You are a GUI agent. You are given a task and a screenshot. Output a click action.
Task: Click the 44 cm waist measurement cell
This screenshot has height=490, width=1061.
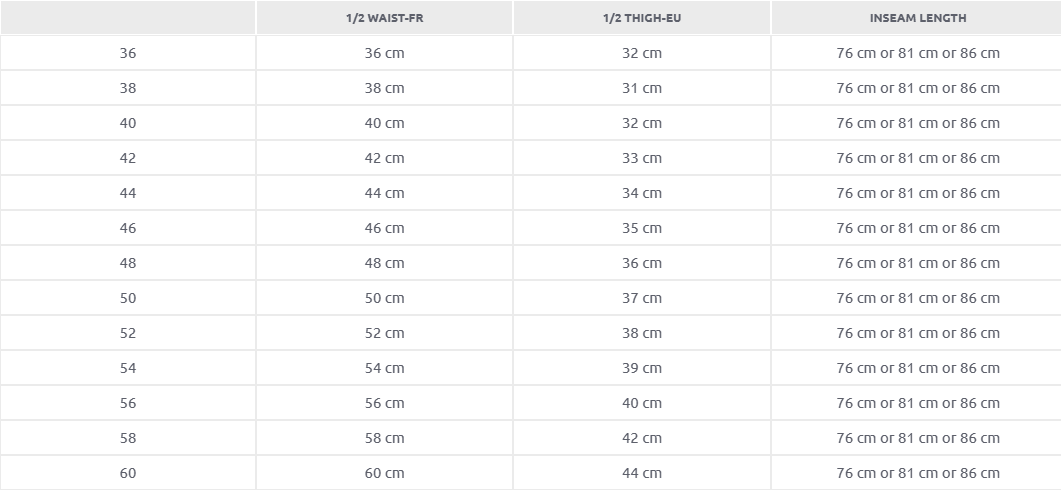384,193
